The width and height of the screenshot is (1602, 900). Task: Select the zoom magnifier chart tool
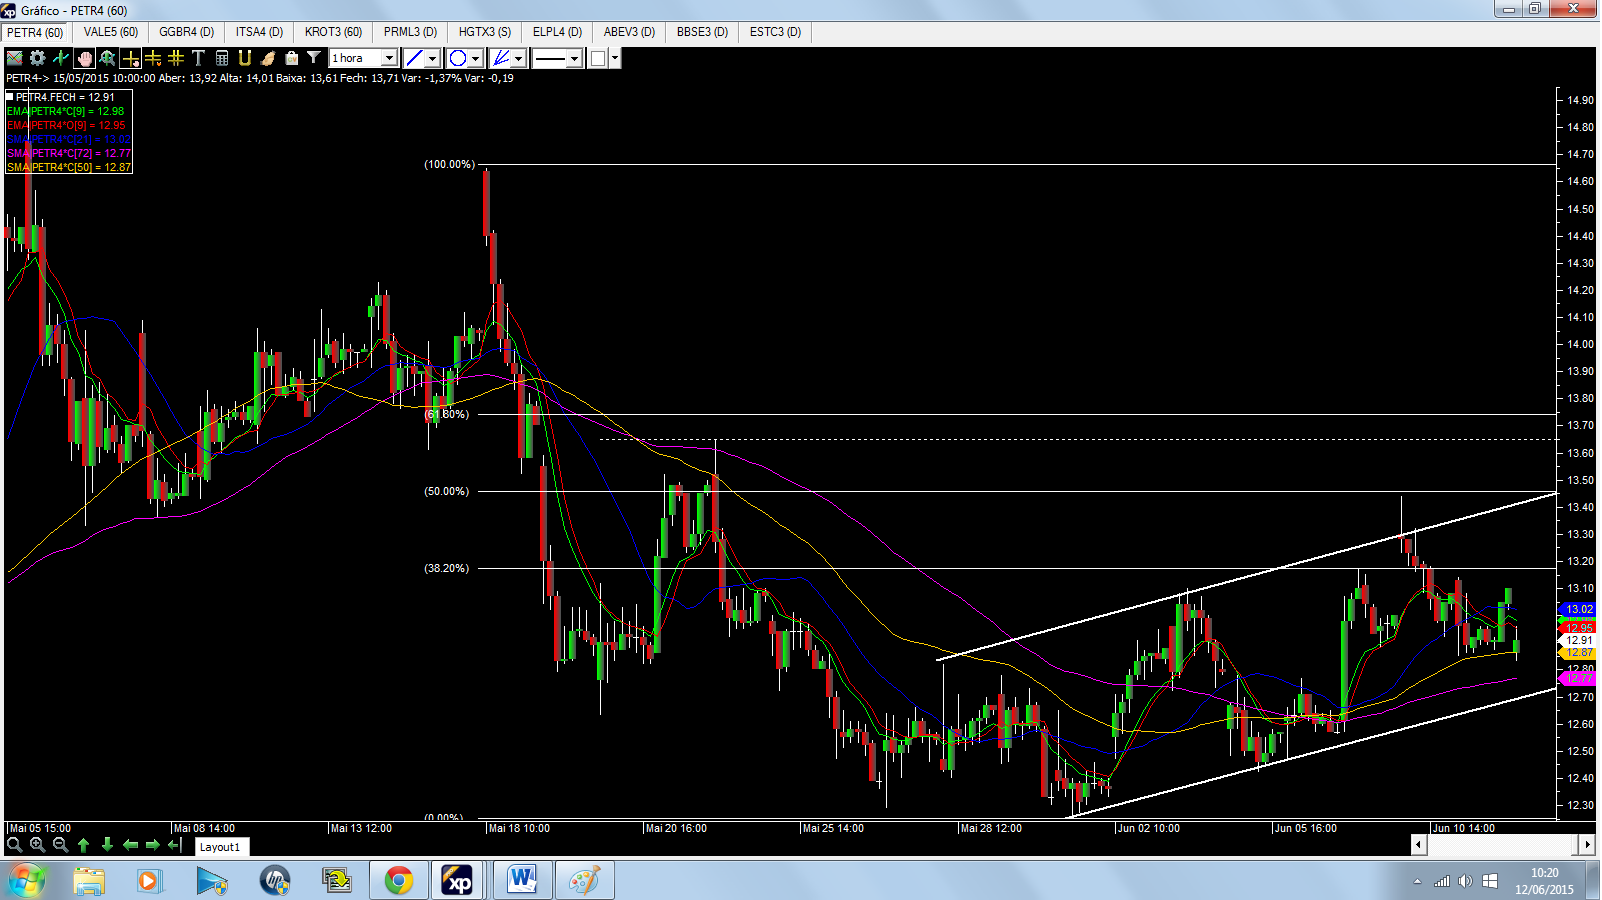(107, 58)
